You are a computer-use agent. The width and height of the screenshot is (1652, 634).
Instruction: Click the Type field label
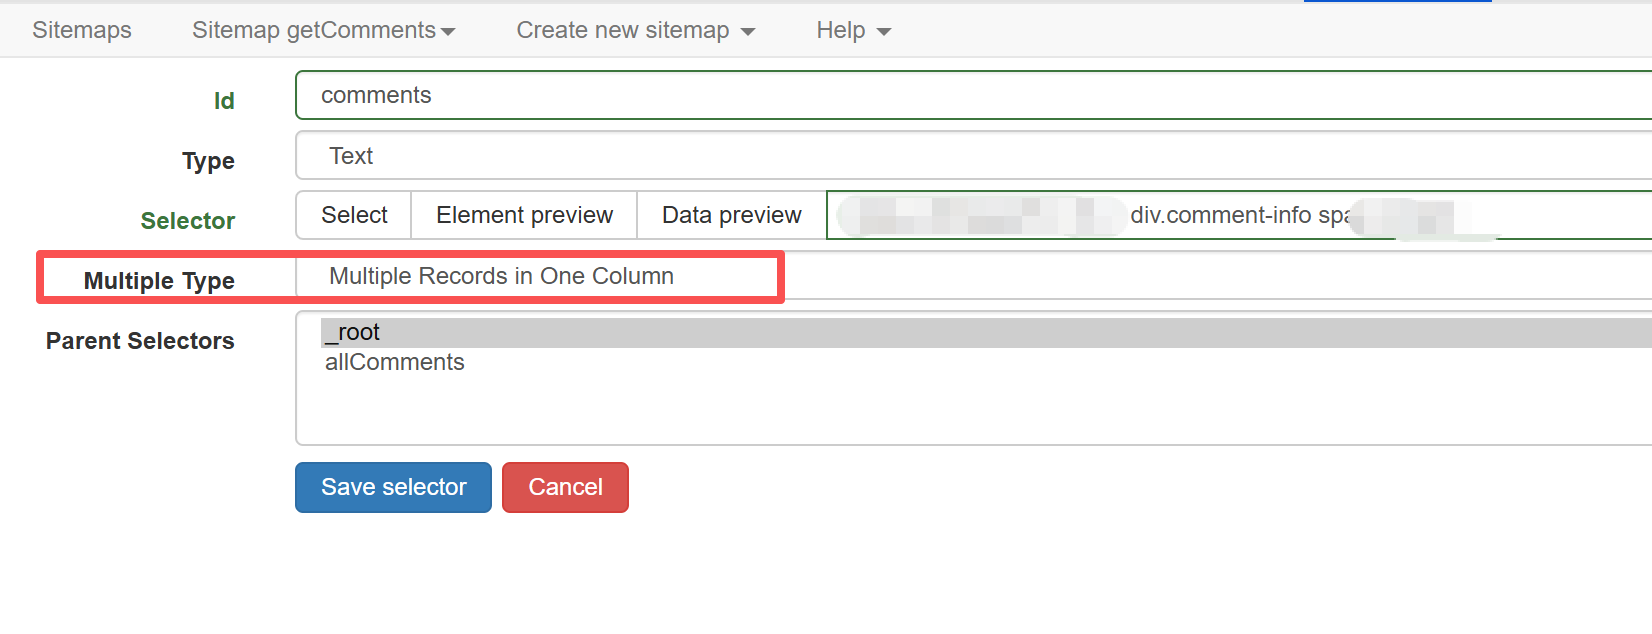tap(208, 161)
